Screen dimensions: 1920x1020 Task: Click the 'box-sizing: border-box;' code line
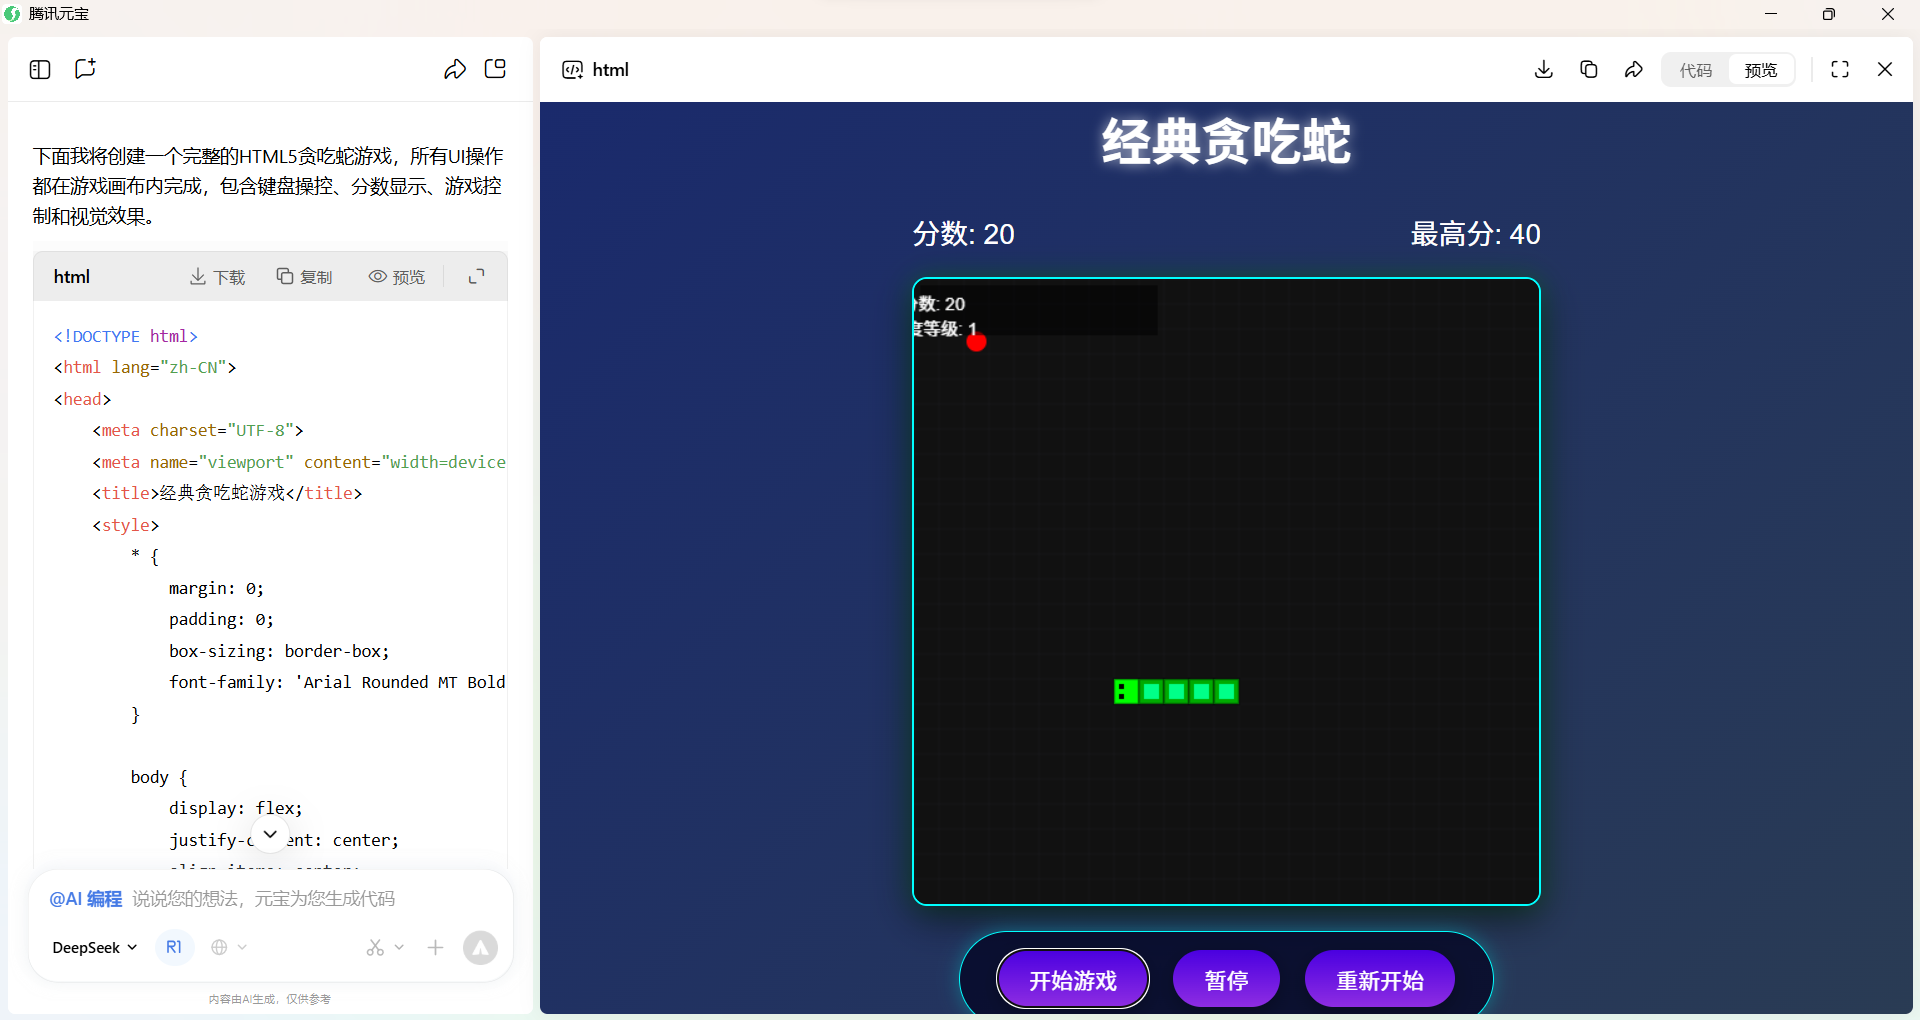point(279,651)
